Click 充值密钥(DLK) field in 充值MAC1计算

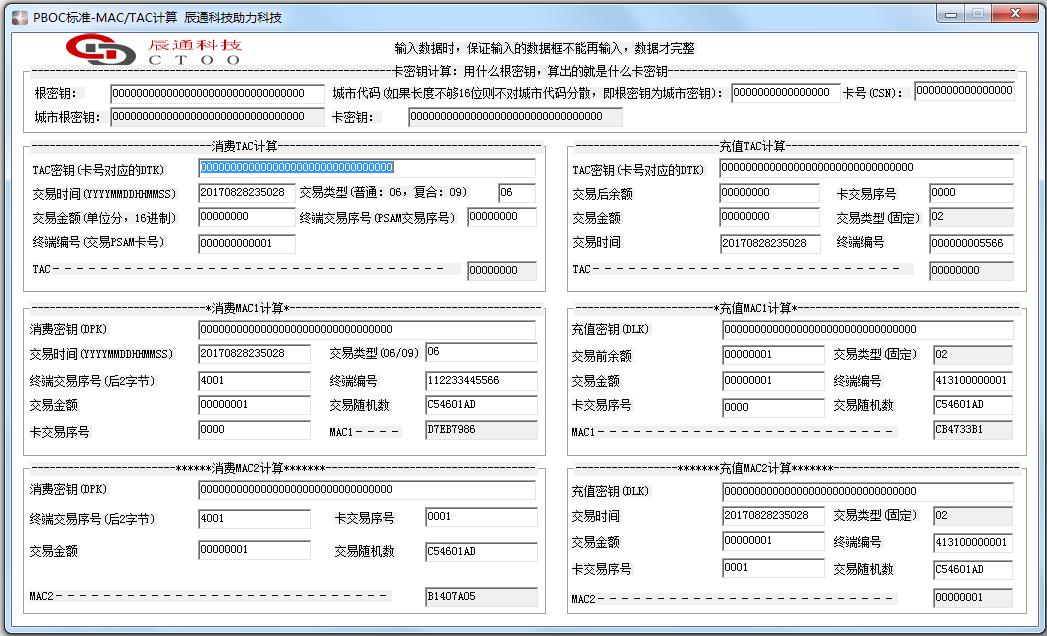868,330
